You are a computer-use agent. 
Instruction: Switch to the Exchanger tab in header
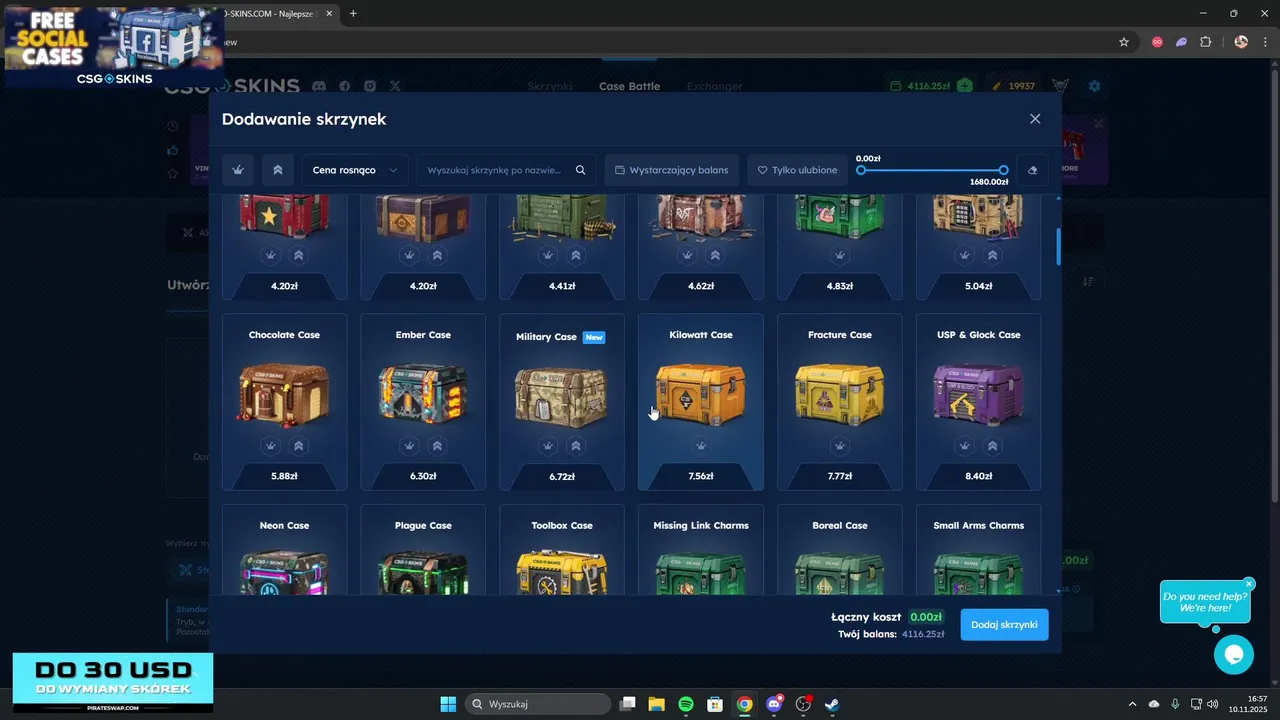[x=714, y=86]
